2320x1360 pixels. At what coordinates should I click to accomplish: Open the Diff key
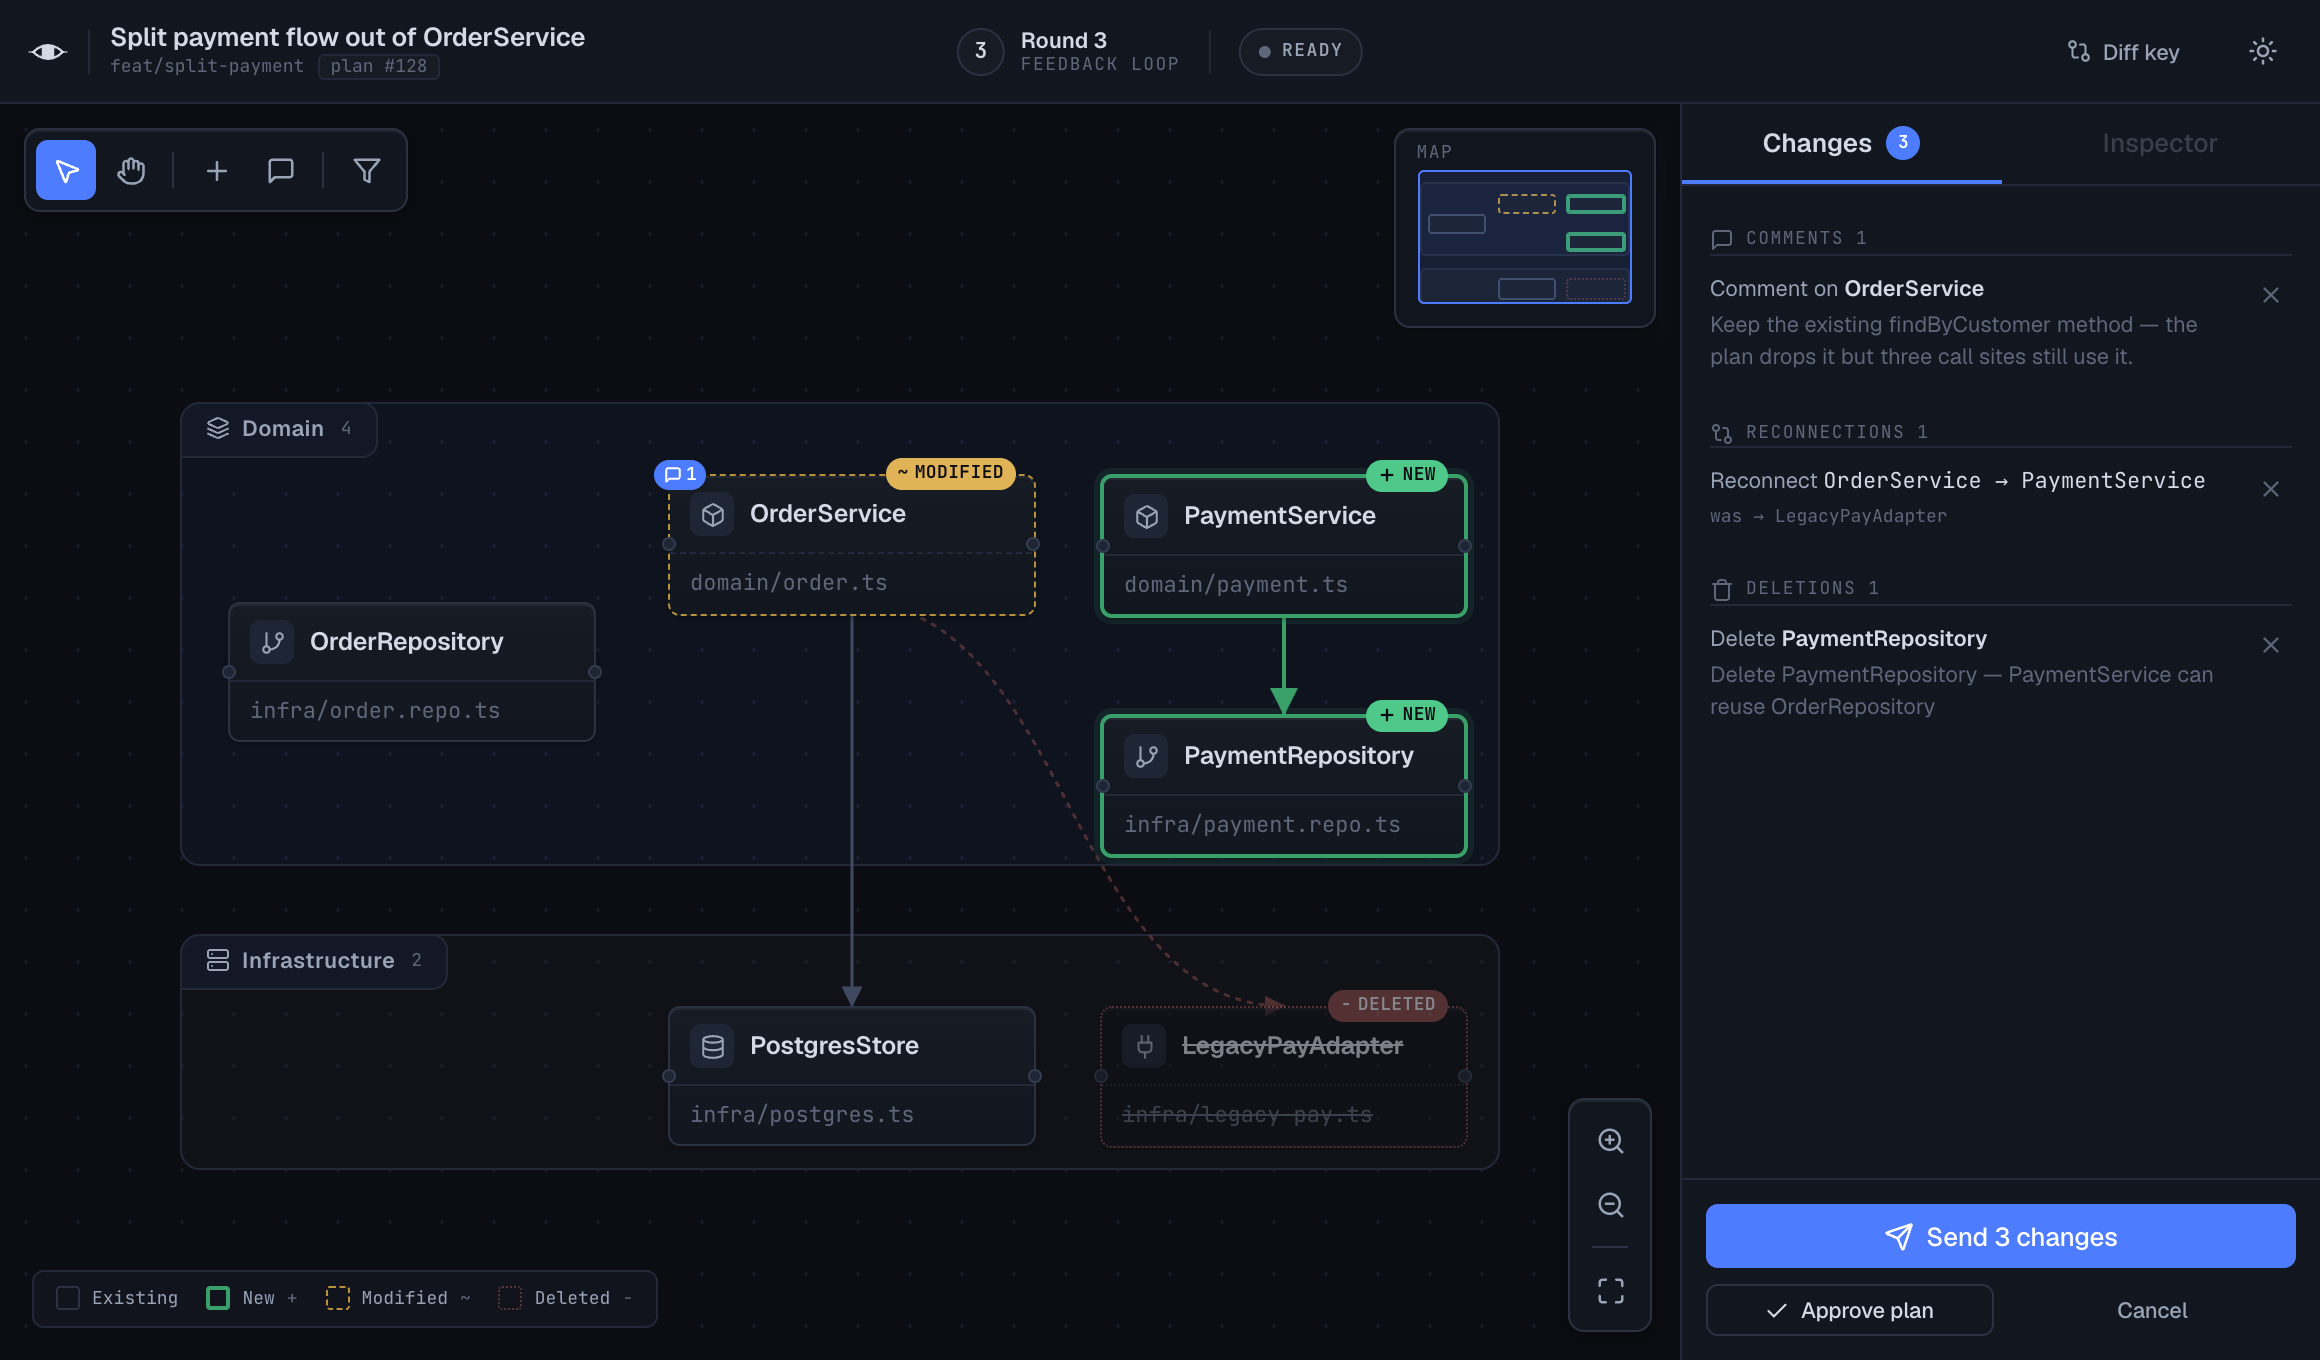point(2124,52)
